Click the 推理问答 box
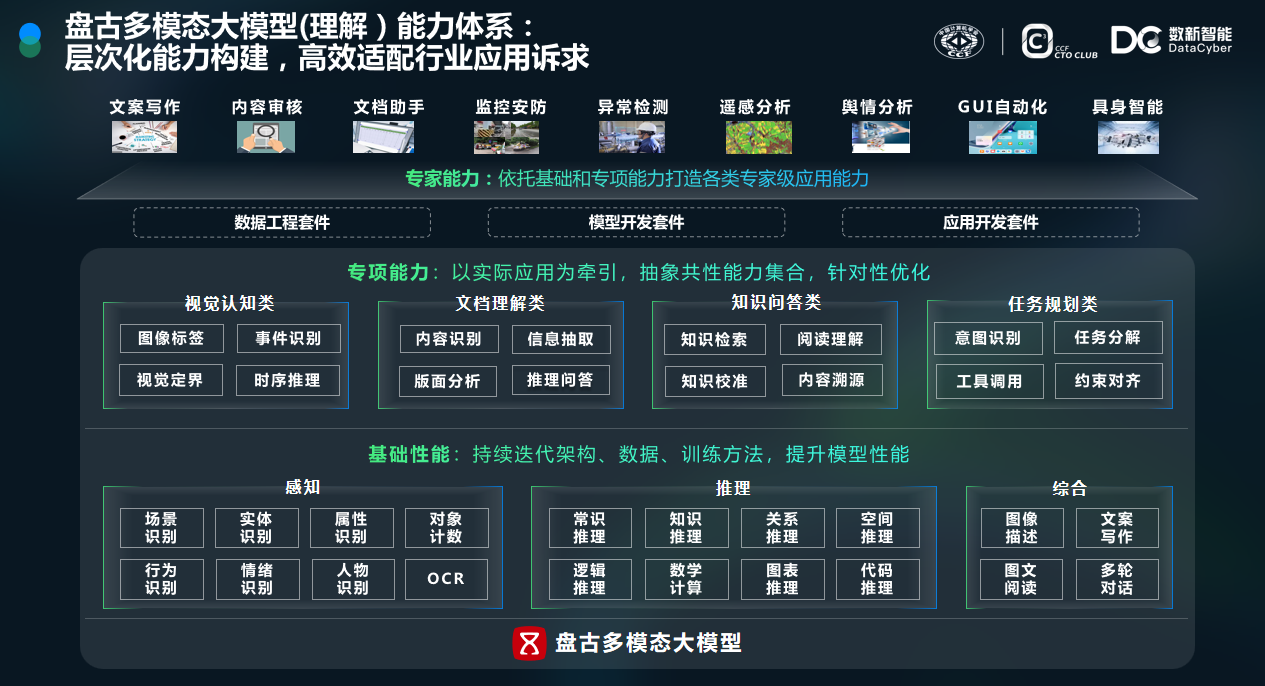The width and height of the screenshot is (1265, 686). (x=561, y=380)
